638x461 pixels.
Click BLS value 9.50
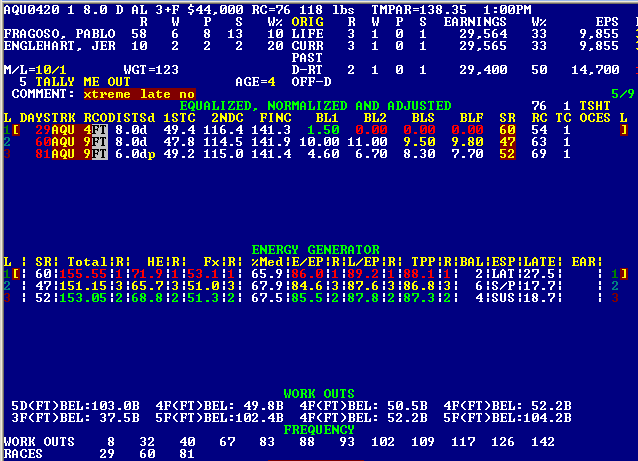[x=419, y=142]
